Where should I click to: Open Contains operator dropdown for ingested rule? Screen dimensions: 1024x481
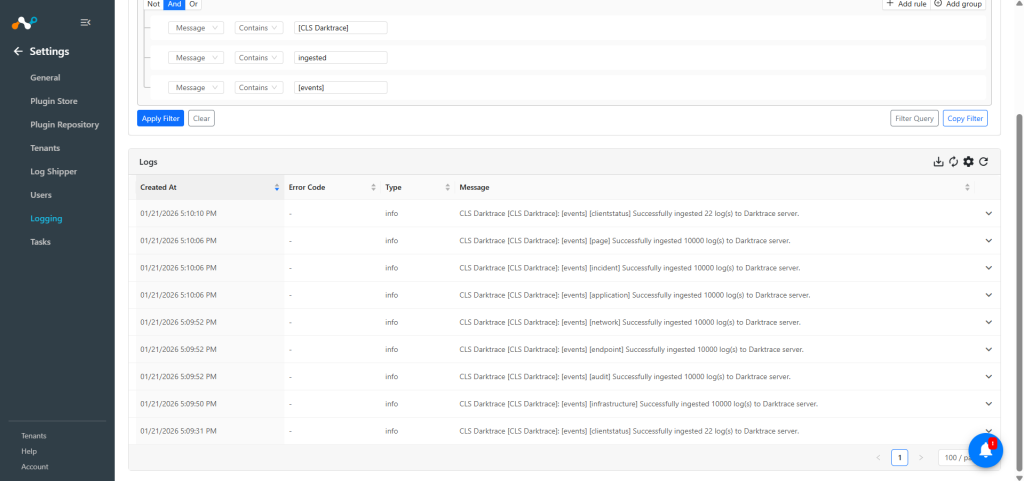(259, 57)
